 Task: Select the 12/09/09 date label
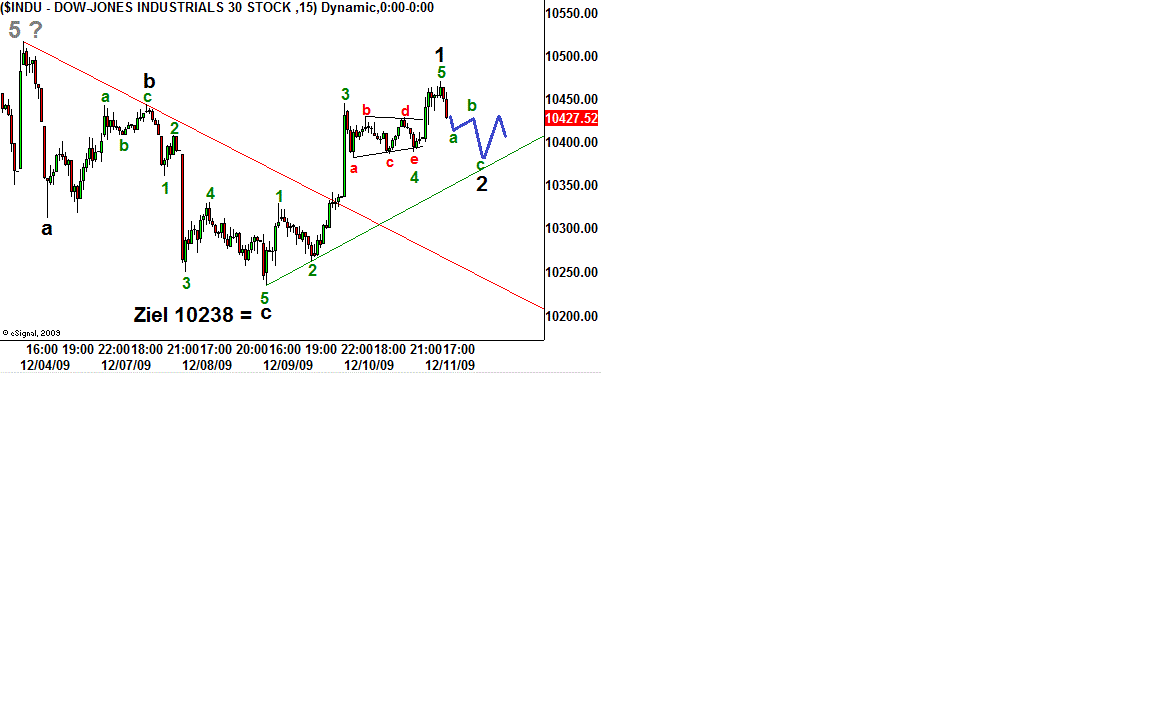(288, 365)
